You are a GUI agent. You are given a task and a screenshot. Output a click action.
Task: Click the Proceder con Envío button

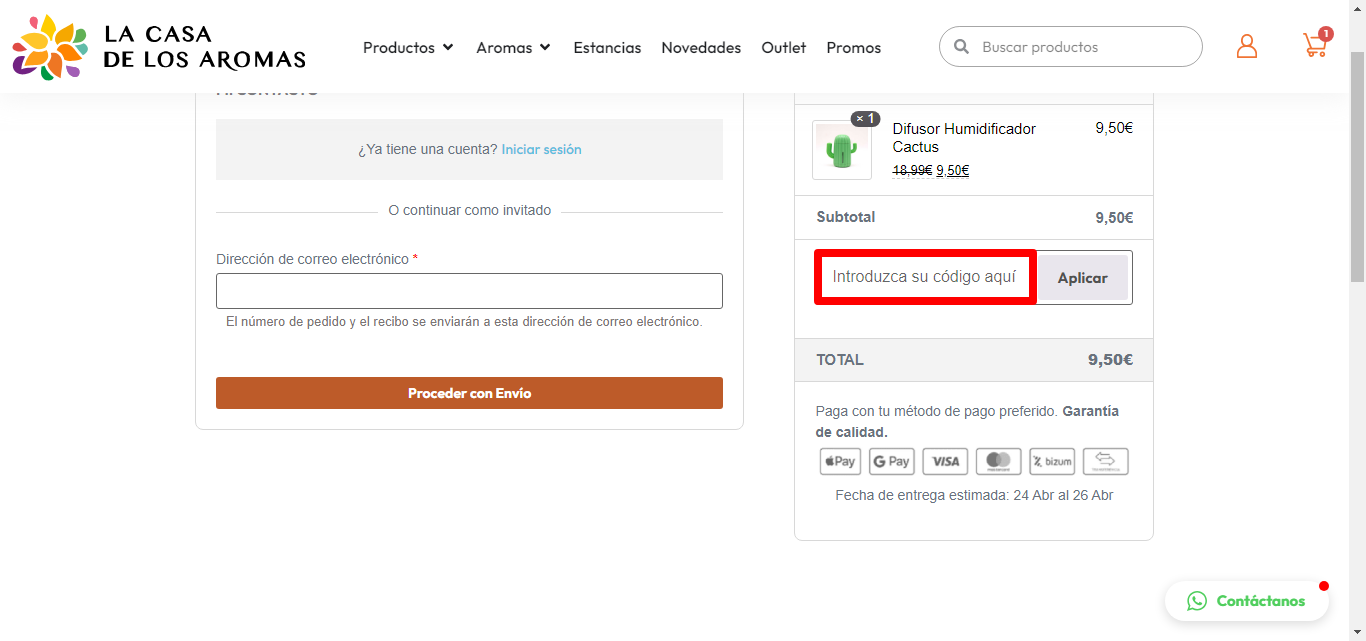[469, 393]
